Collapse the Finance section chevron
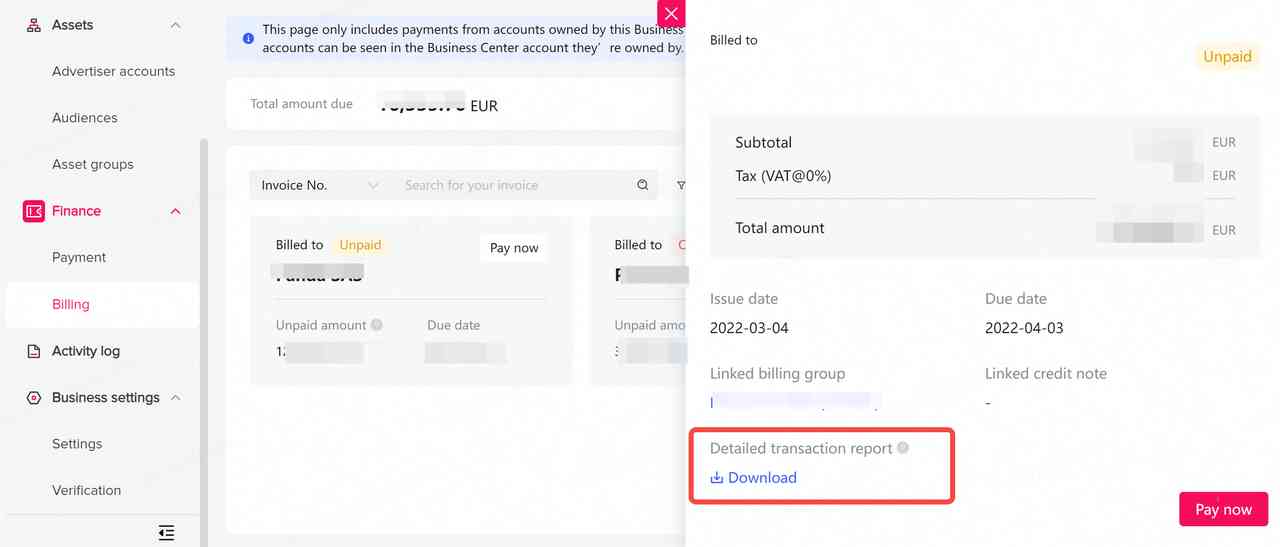 (176, 211)
